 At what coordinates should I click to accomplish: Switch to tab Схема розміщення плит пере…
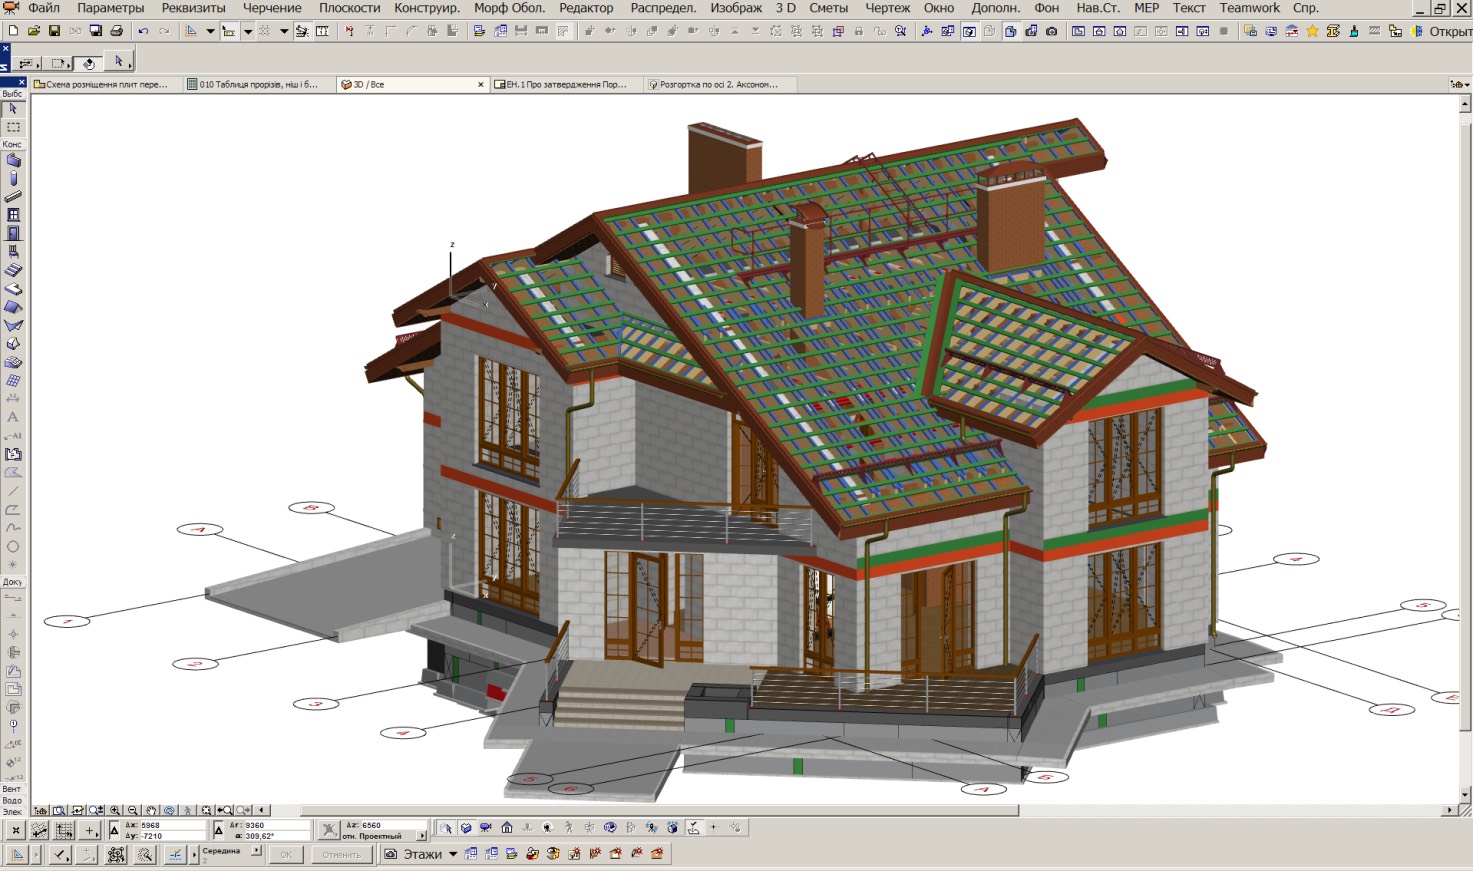pyautogui.click(x=107, y=85)
